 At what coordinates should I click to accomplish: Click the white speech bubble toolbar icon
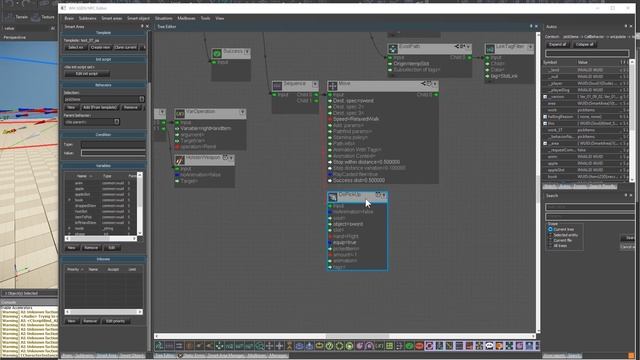coord(489,346)
